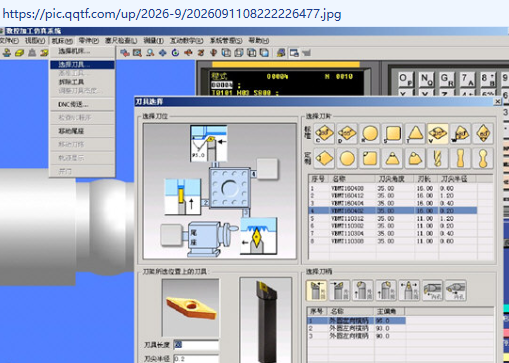This screenshot has height=363, width=509.
Task: Choose the custom square insert in second row
Action: 370,158
